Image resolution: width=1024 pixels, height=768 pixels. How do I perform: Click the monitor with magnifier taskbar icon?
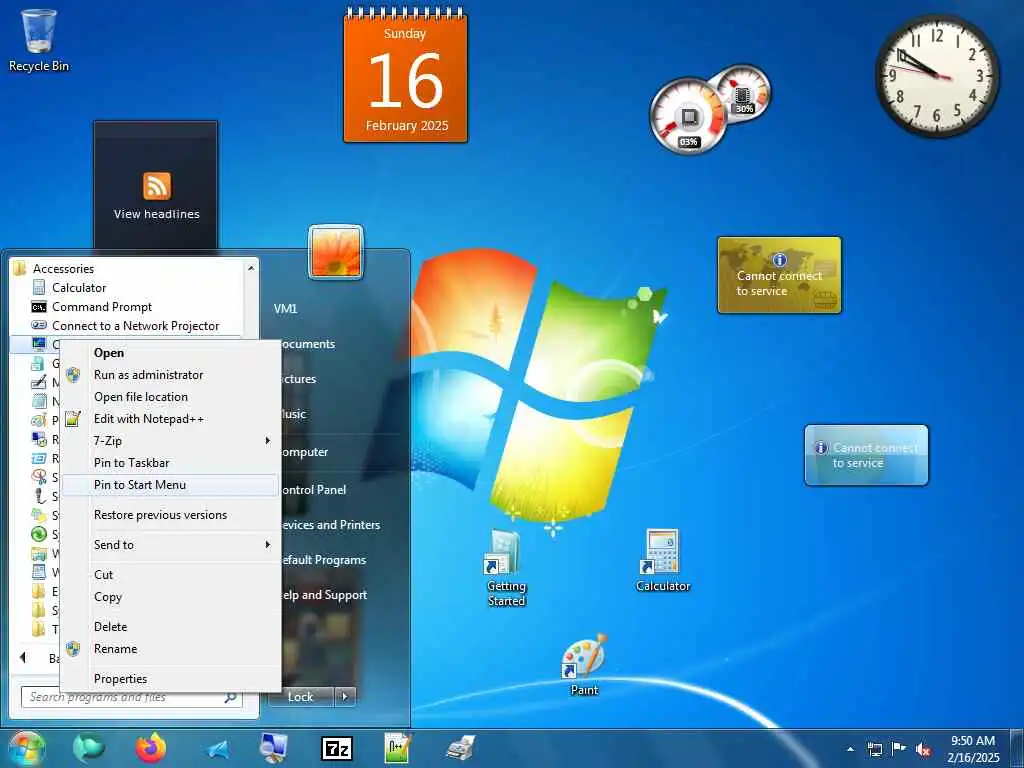coord(273,748)
